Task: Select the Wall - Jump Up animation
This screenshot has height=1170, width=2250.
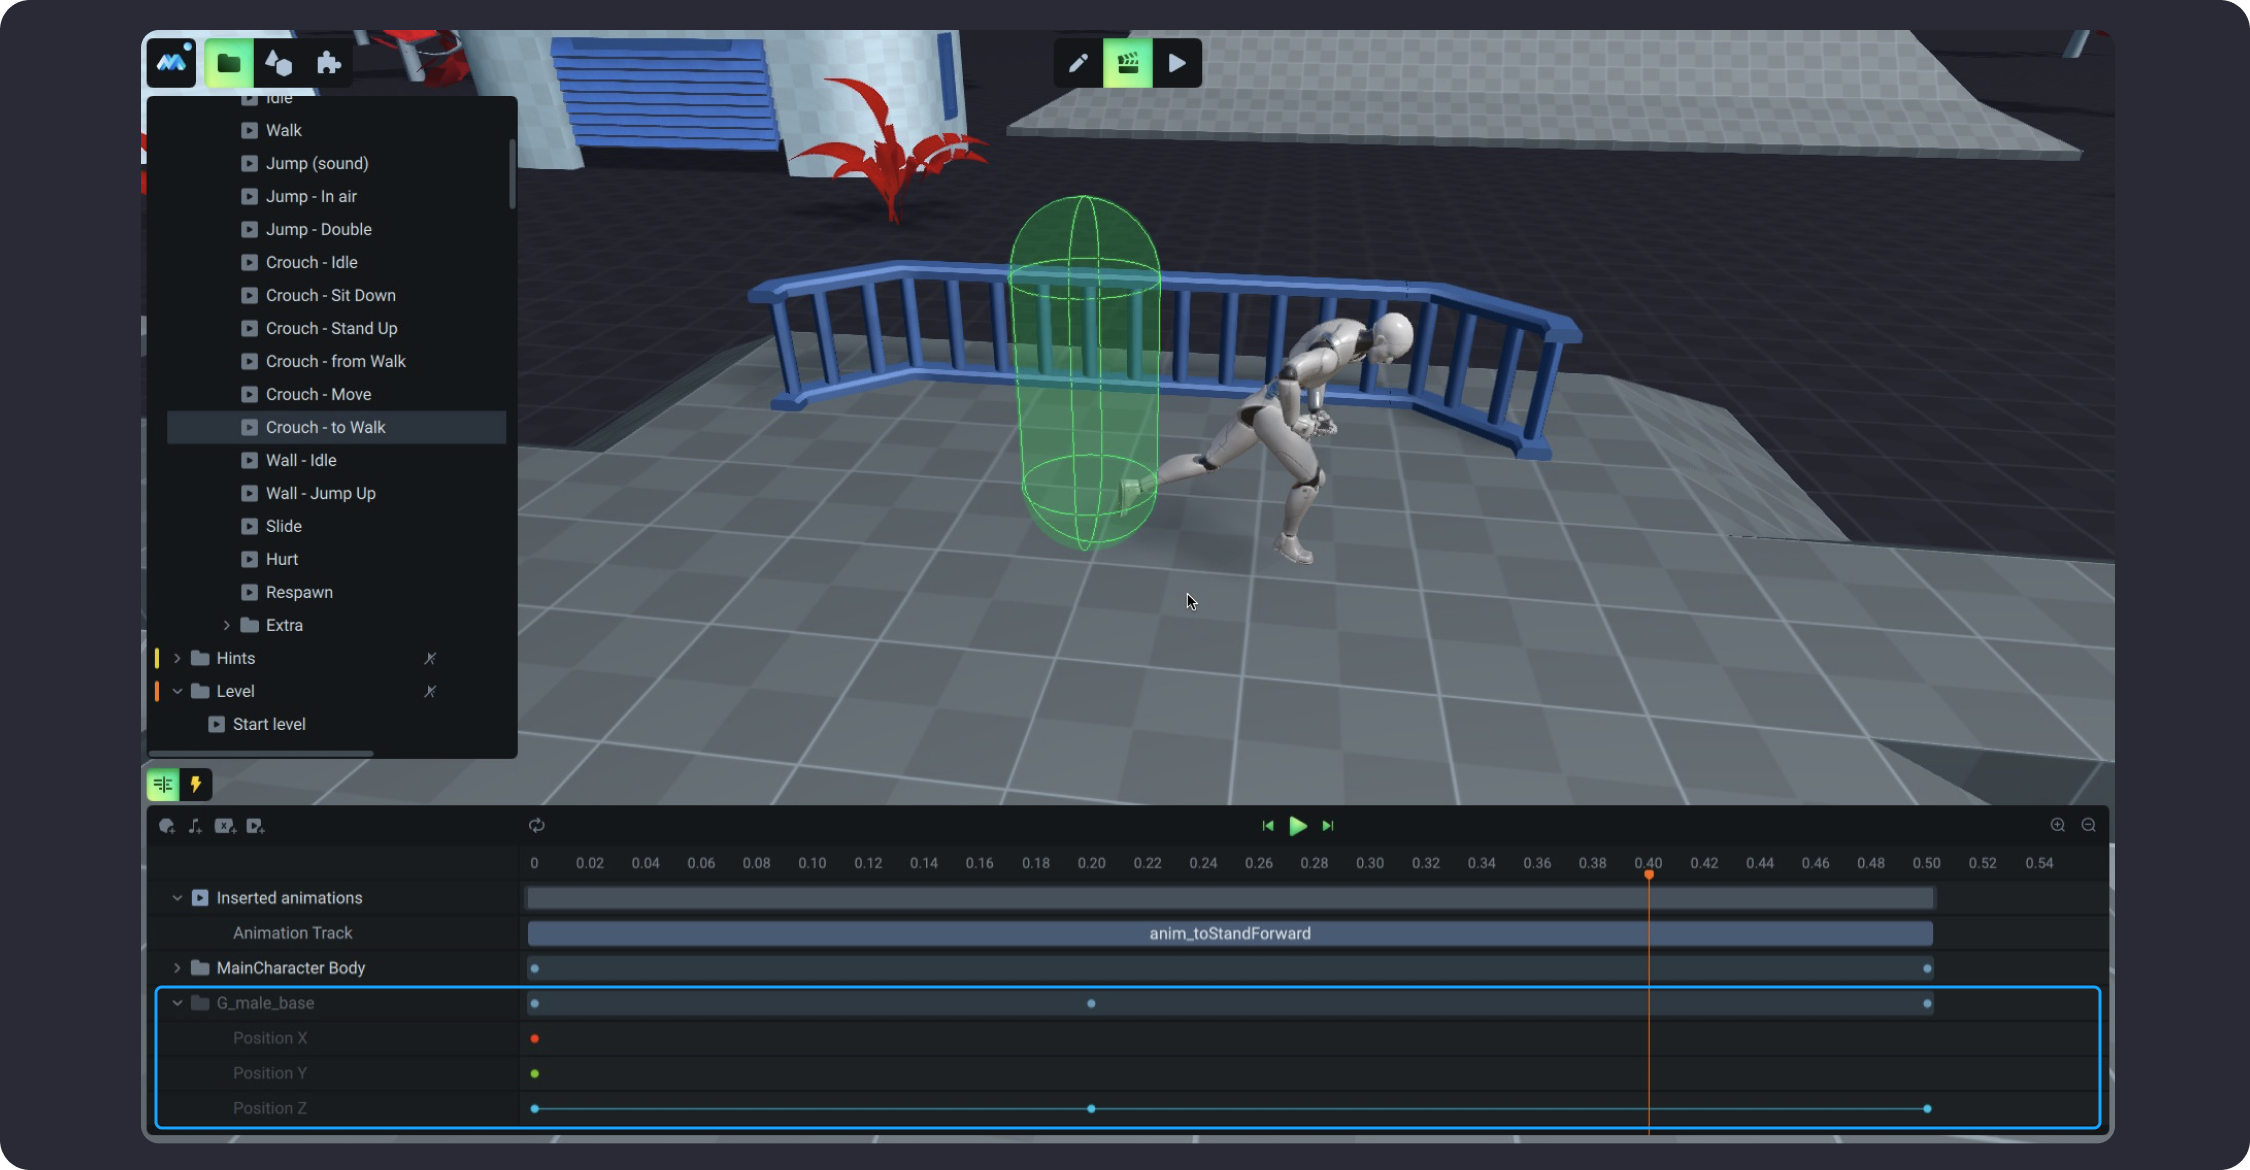Action: coord(320,493)
